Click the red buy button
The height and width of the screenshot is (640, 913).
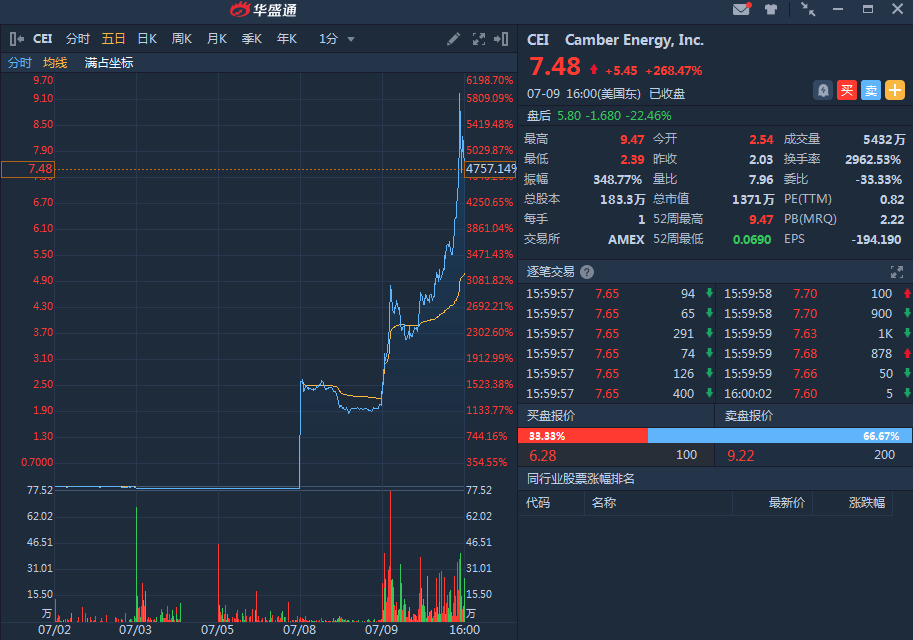coord(847,90)
